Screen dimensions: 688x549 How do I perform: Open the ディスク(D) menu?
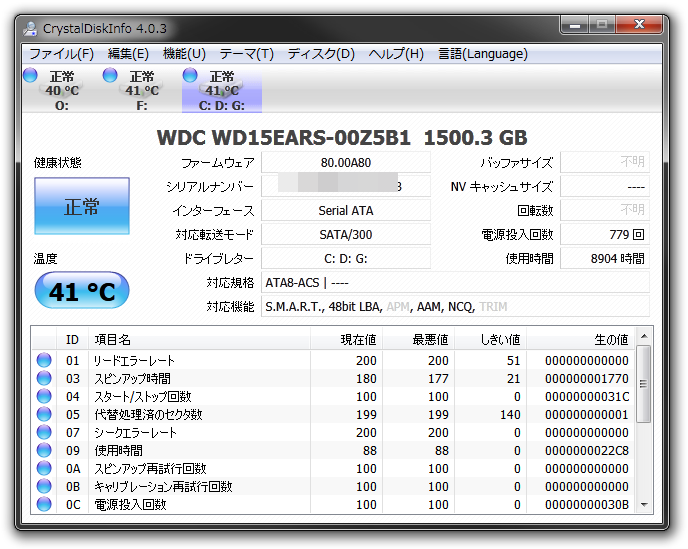(321, 54)
